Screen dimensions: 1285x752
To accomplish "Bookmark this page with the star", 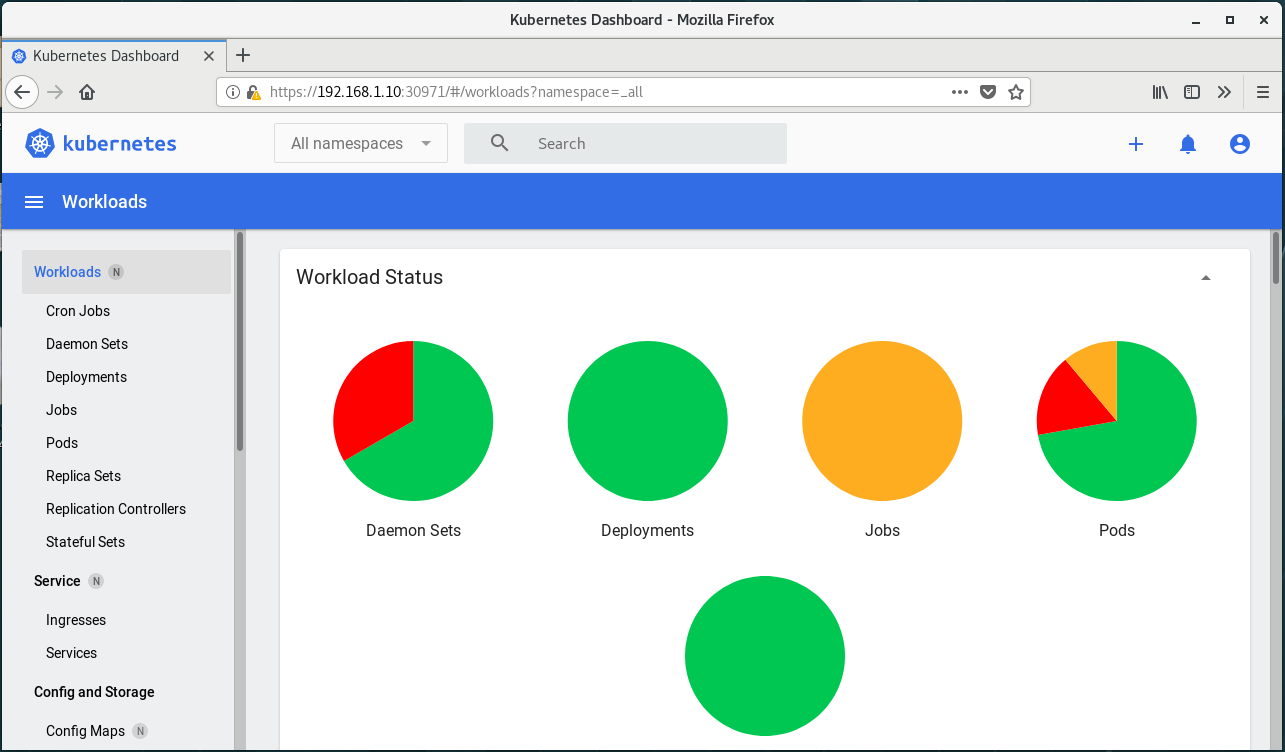I will pos(1016,92).
